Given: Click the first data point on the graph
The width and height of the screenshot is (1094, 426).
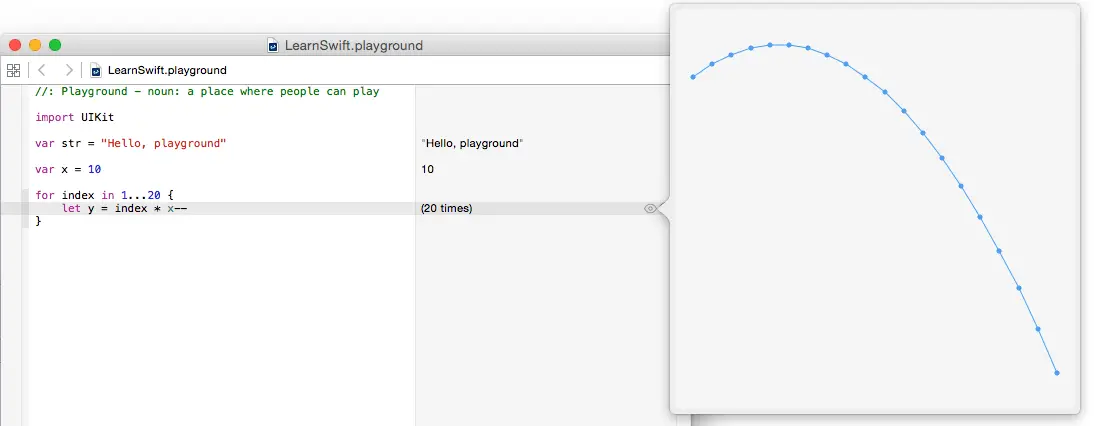Looking at the screenshot, I should pyautogui.click(x=693, y=77).
